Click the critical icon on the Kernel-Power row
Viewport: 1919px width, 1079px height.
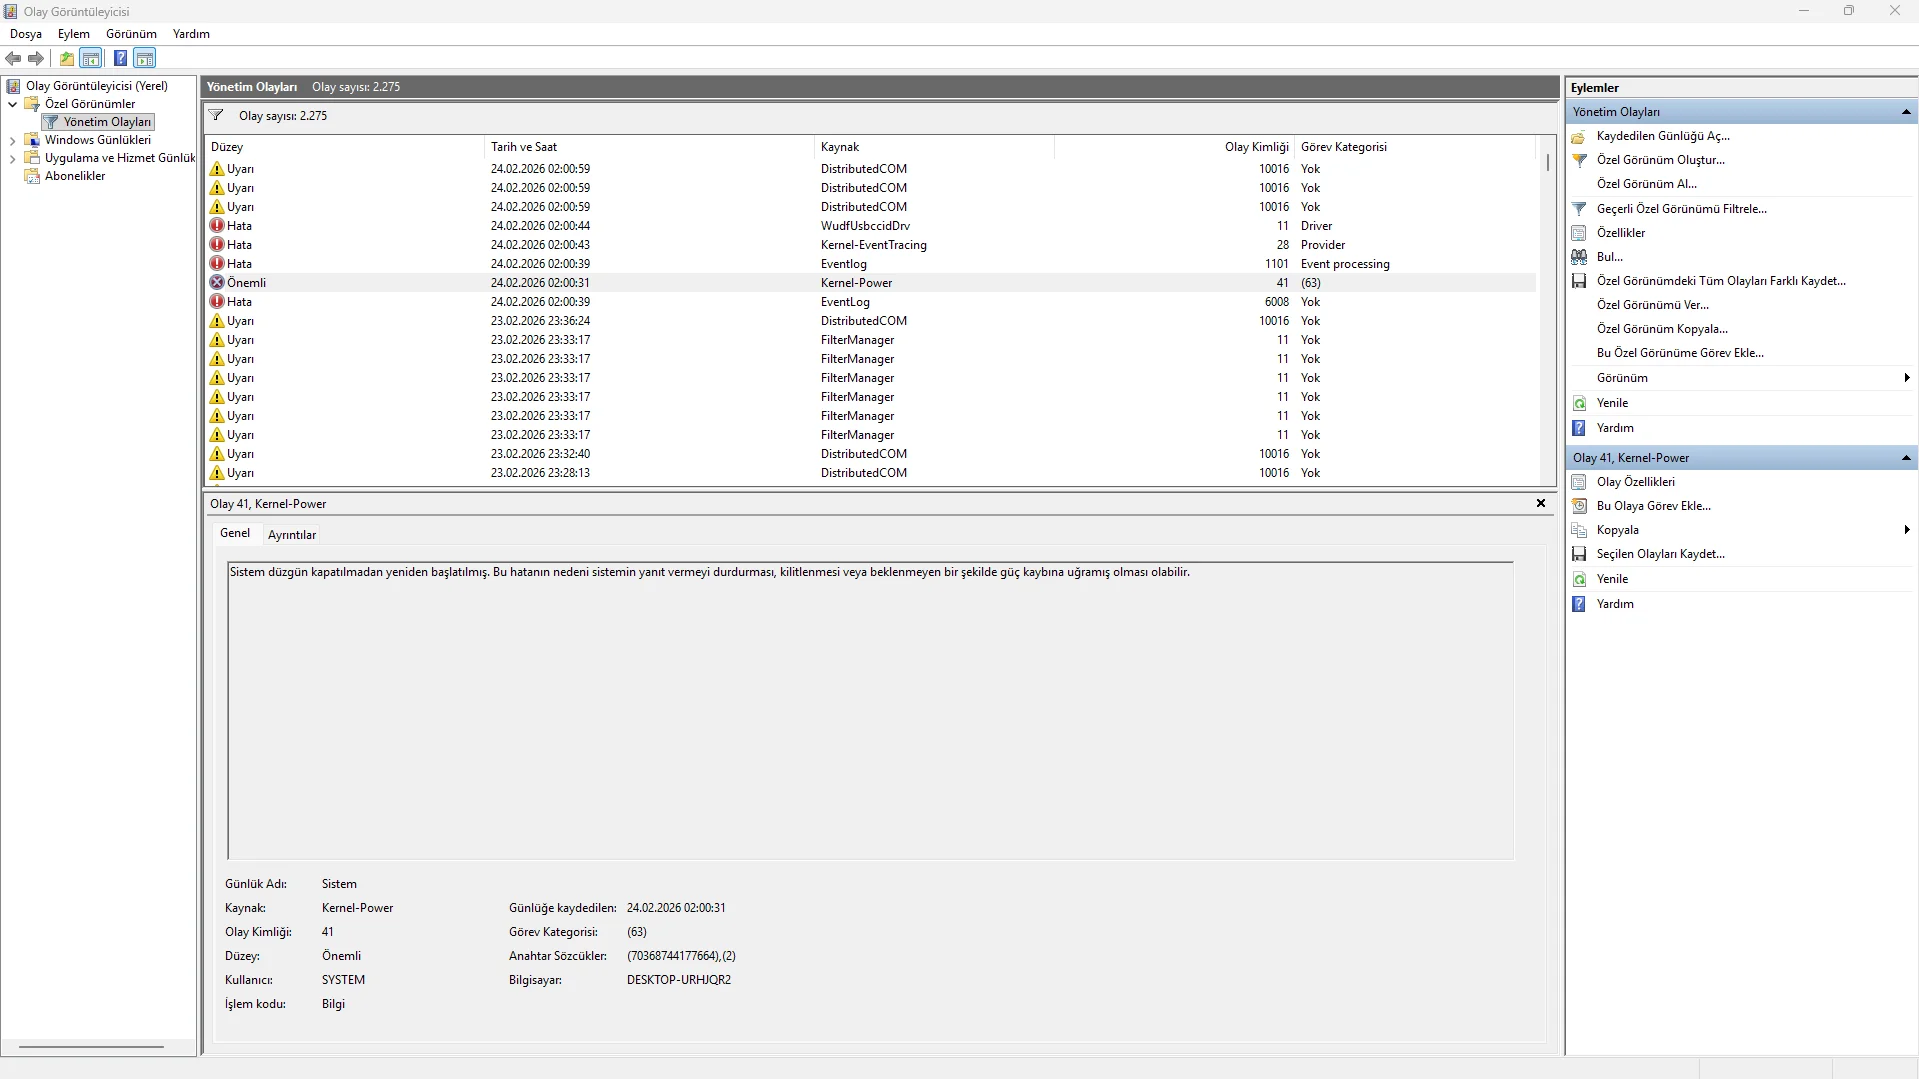(x=217, y=283)
